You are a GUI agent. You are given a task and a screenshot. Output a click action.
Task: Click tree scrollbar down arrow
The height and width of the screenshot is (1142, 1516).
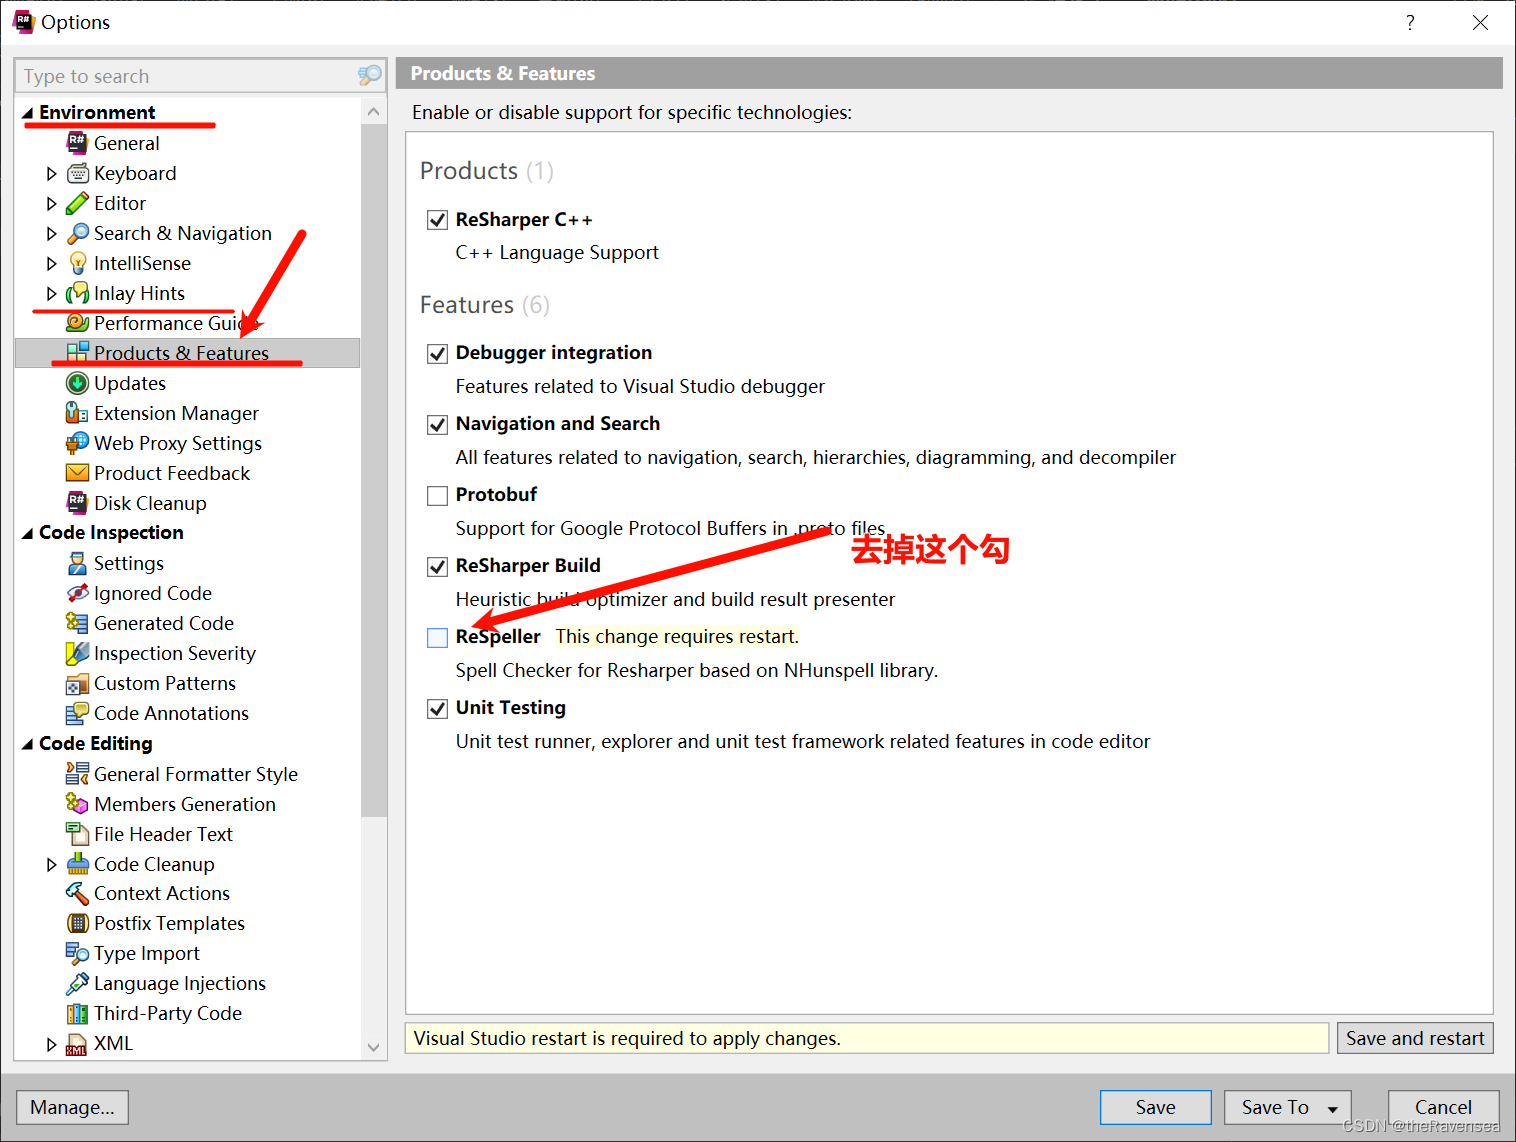point(373,1048)
